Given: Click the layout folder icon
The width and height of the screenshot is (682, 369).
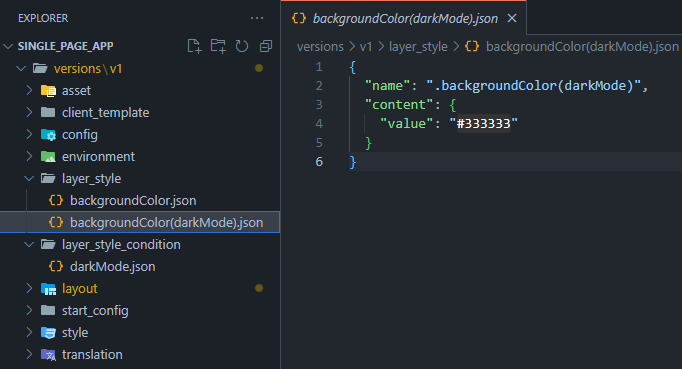Looking at the screenshot, I should click(x=48, y=289).
